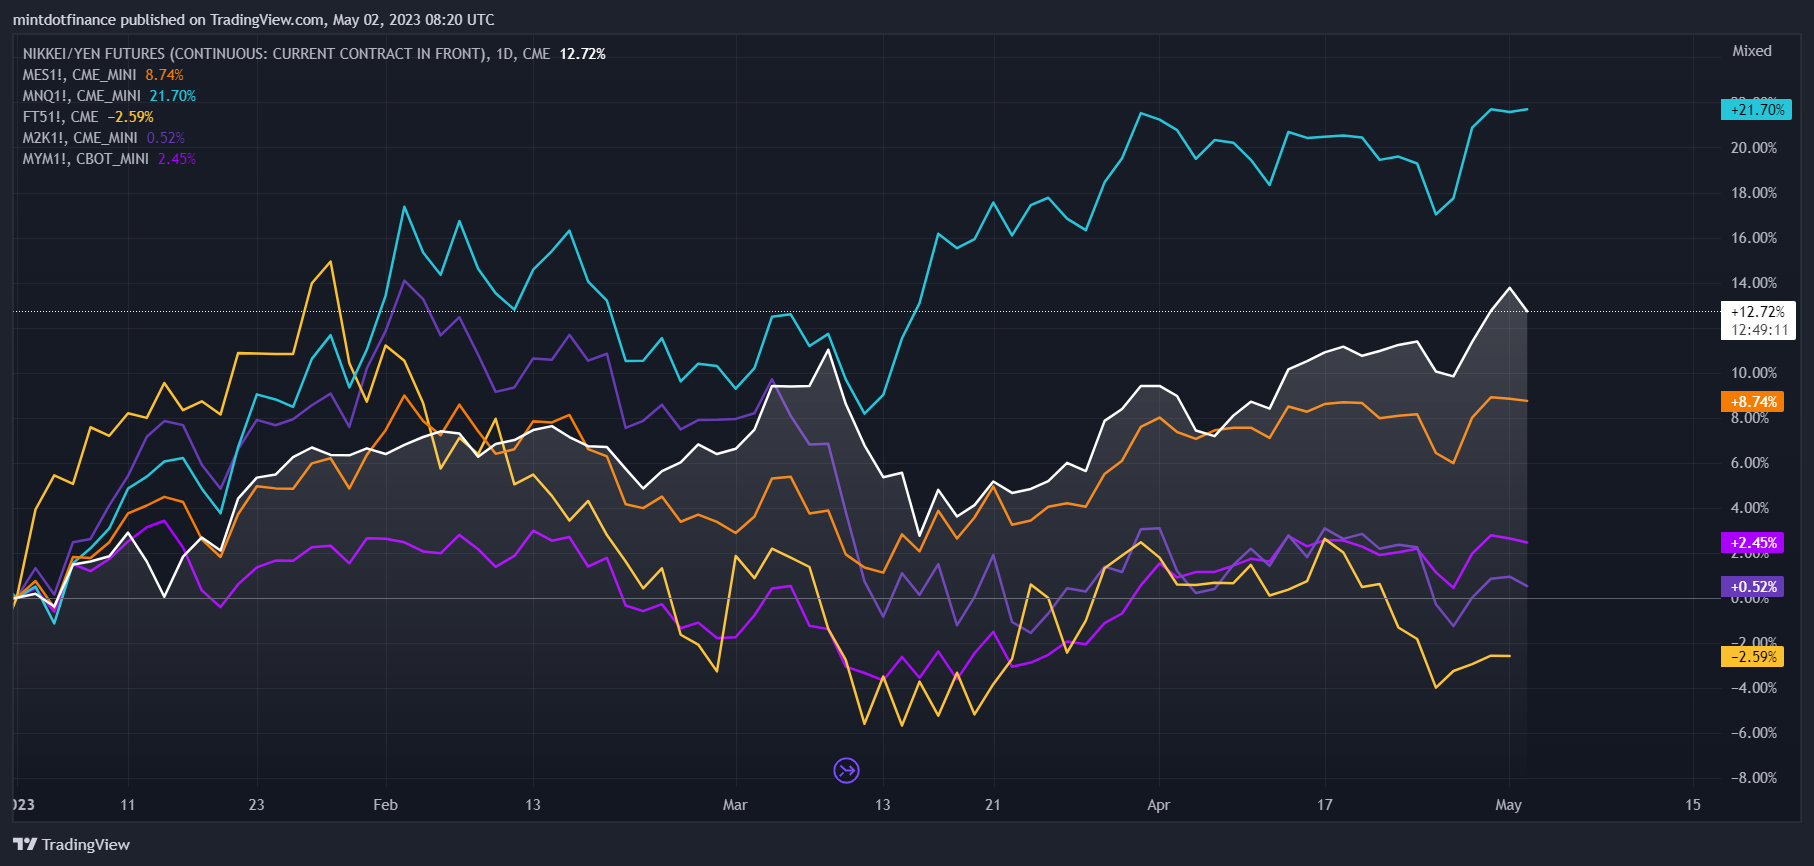This screenshot has height=866, width=1814.
Task: Click the 8.74% value beside MES1!
Action: 164,75
